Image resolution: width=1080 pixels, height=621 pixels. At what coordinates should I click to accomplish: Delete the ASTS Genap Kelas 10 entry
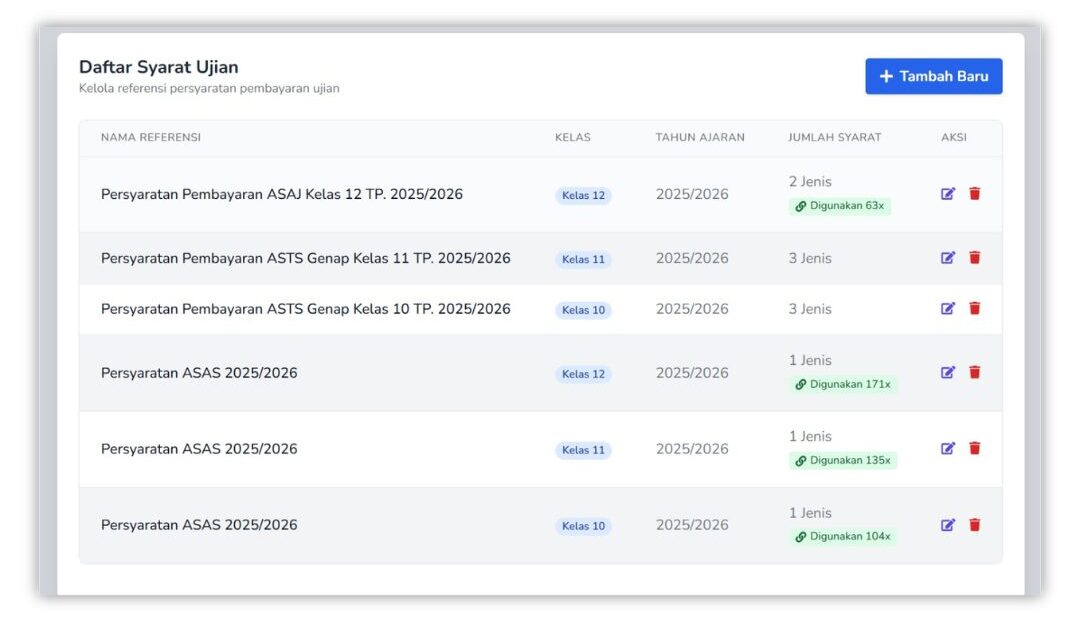975,309
